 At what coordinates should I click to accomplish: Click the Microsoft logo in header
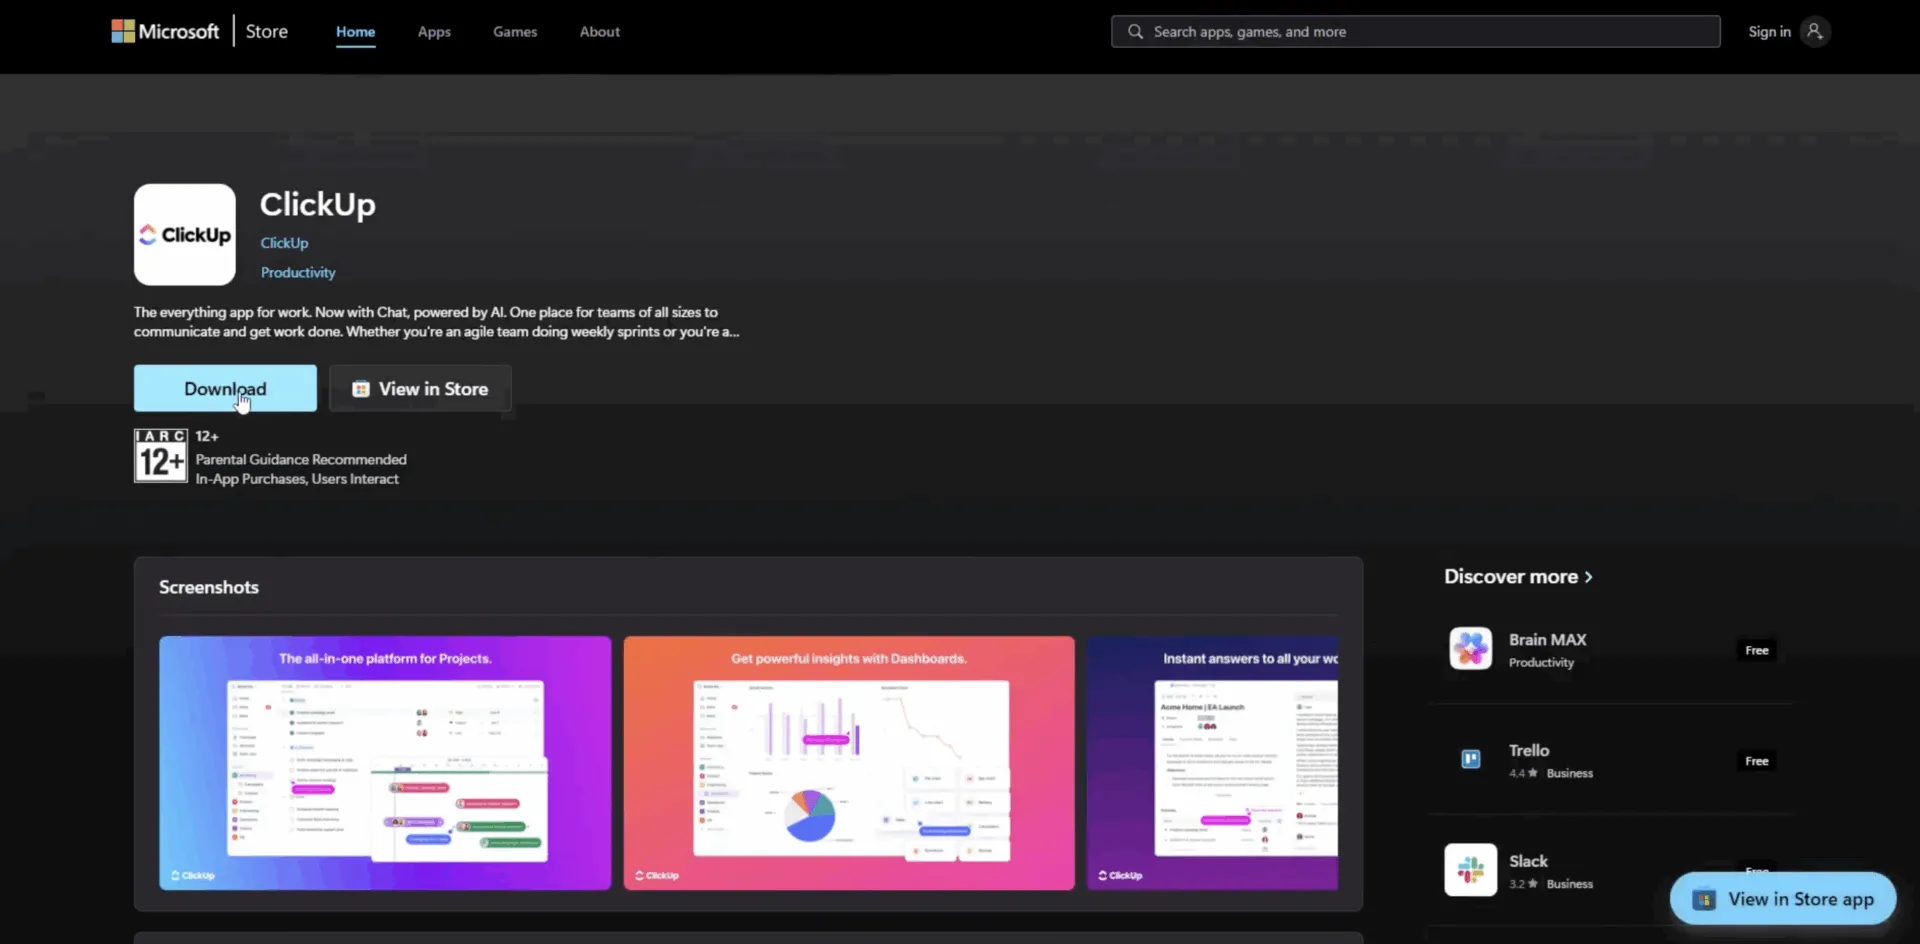tap(165, 31)
